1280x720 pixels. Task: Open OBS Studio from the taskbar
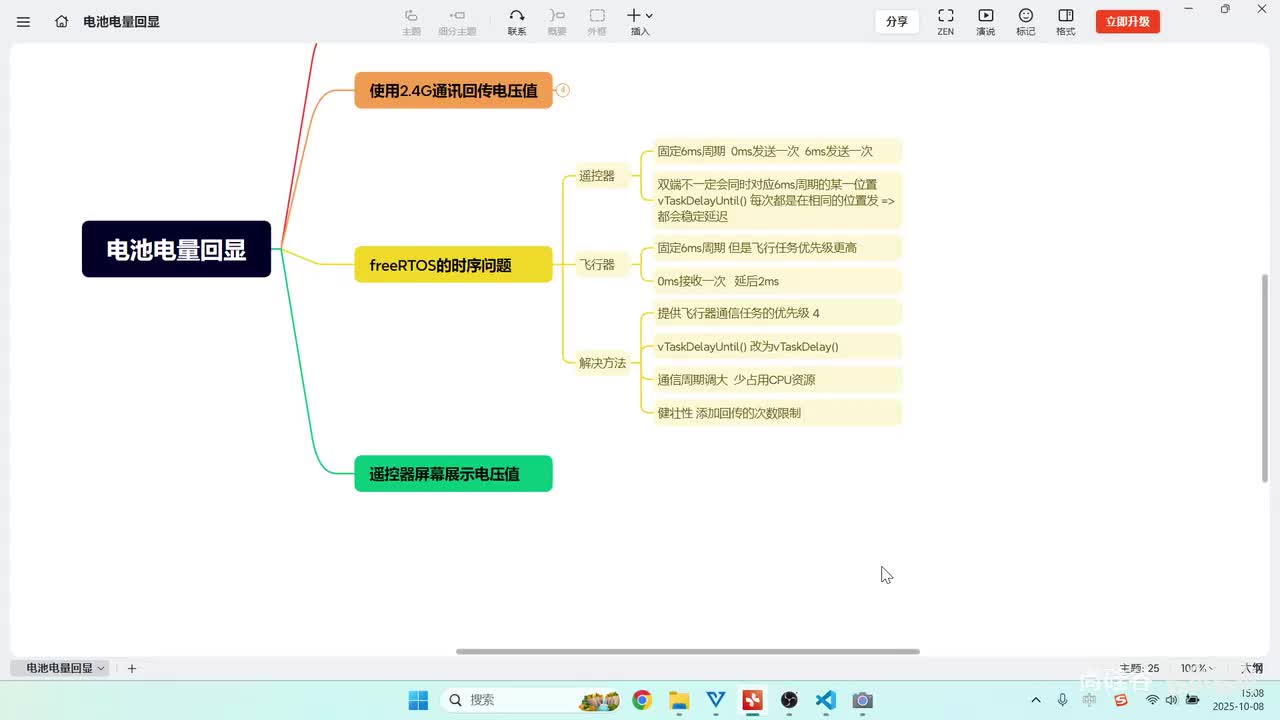click(x=789, y=700)
